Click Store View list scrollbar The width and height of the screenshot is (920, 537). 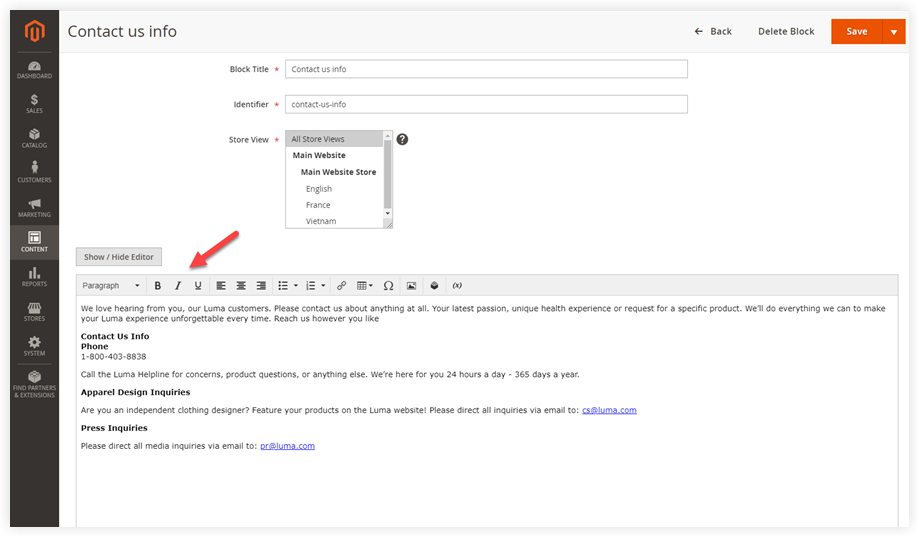[387, 174]
